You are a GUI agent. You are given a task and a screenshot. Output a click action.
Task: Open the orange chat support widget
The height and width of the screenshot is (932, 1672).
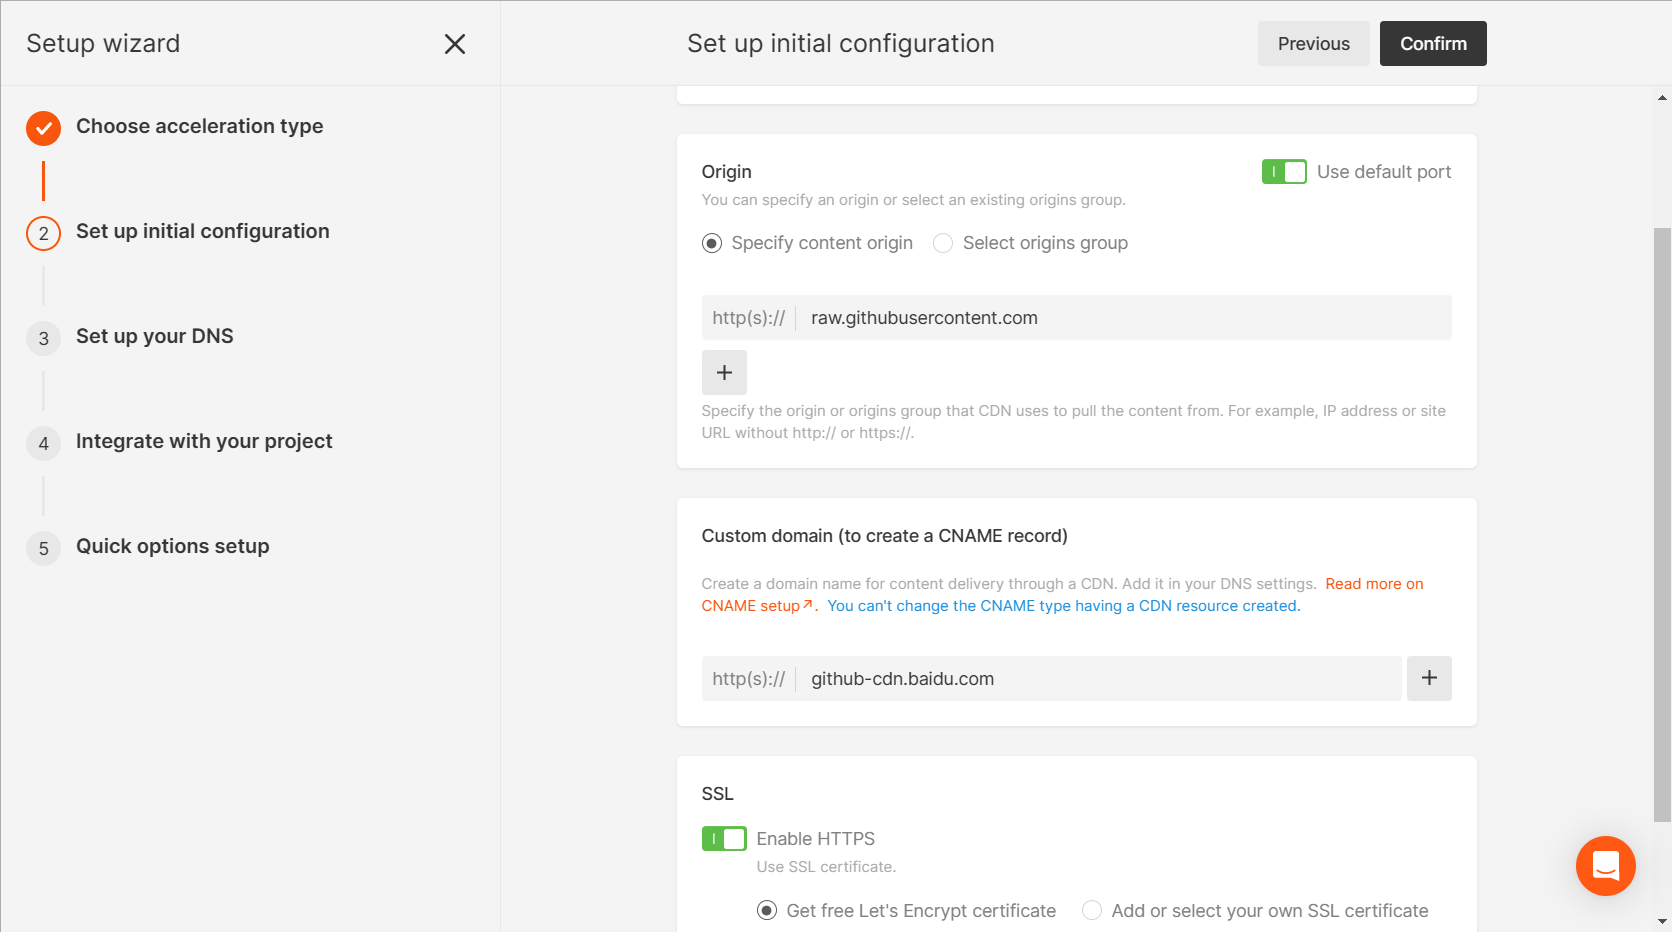(1605, 865)
